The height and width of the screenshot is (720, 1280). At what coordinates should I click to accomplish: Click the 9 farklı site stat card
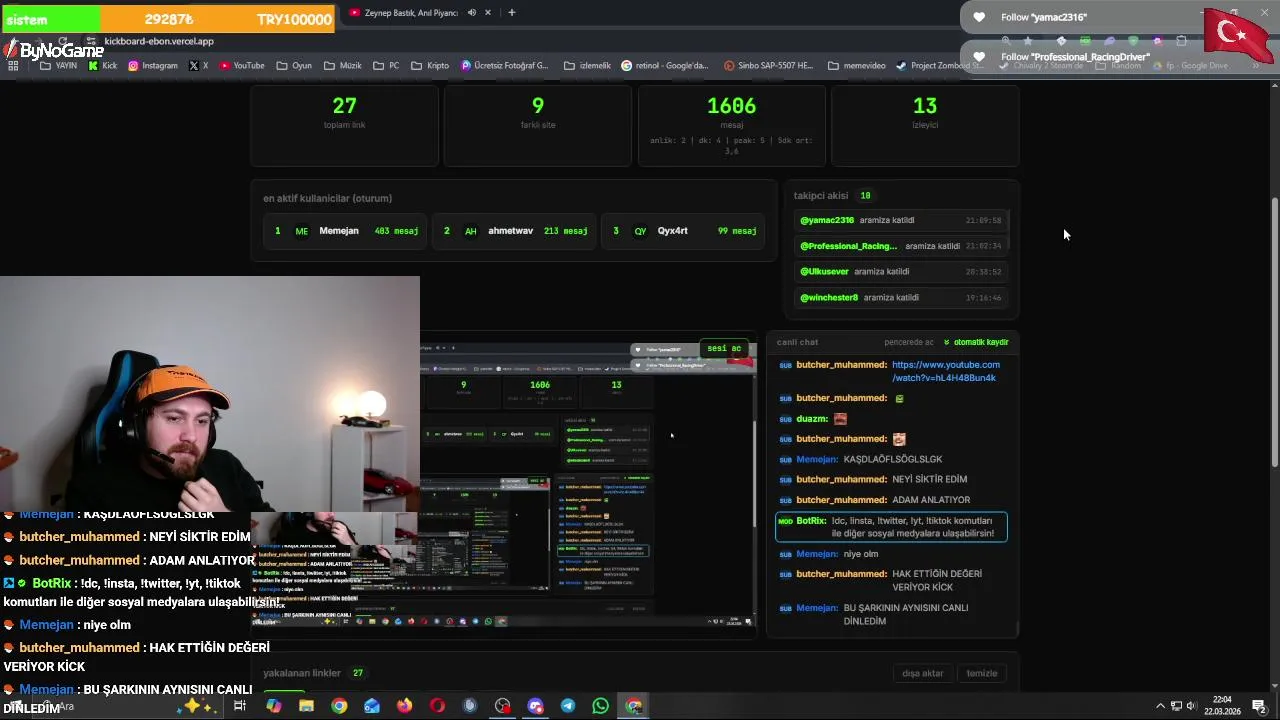click(x=538, y=125)
